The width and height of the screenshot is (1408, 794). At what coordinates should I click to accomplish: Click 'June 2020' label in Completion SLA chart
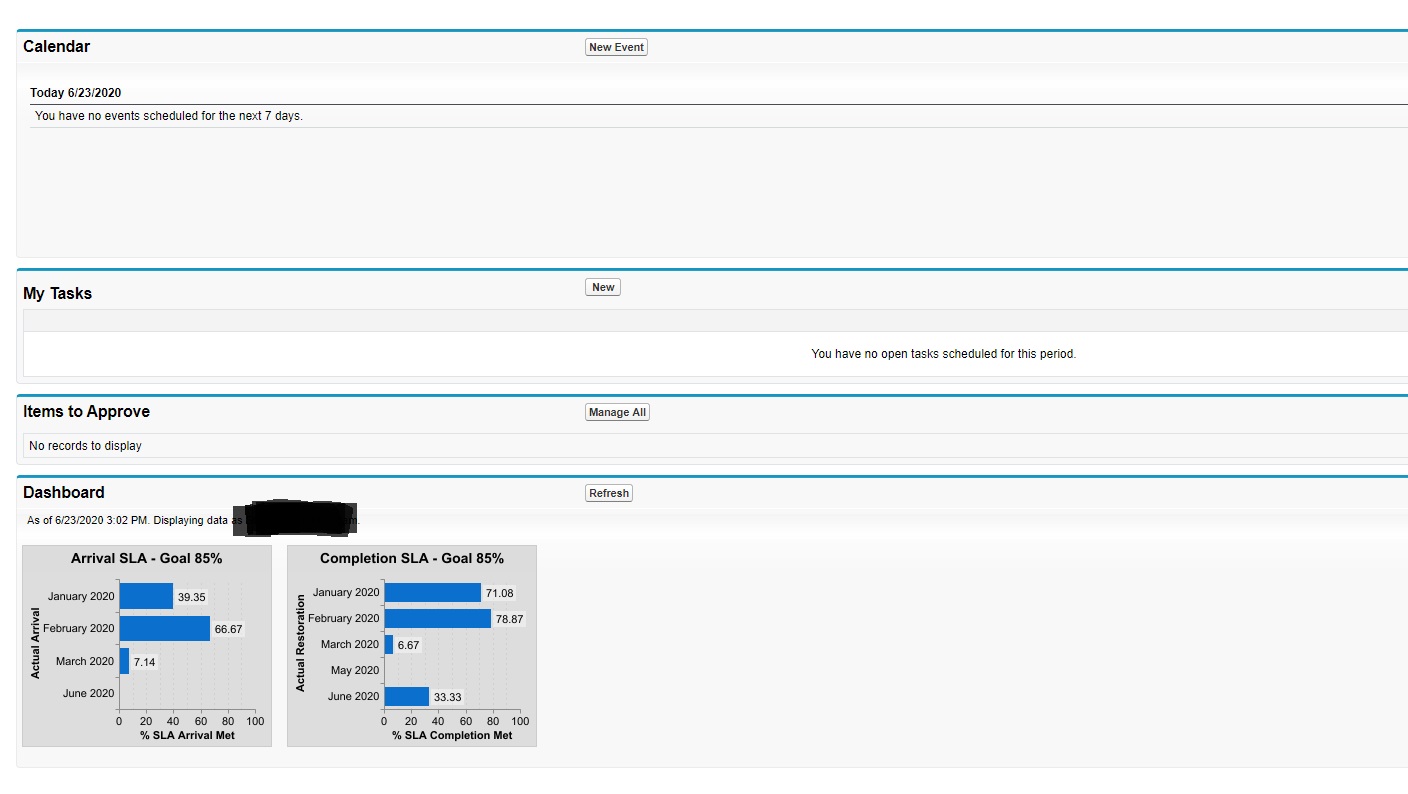[x=353, y=697]
